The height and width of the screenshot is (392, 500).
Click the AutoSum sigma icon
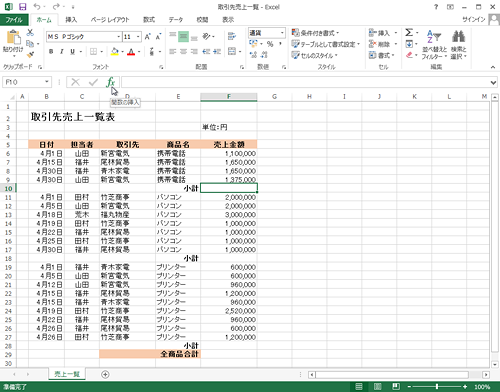click(409, 33)
